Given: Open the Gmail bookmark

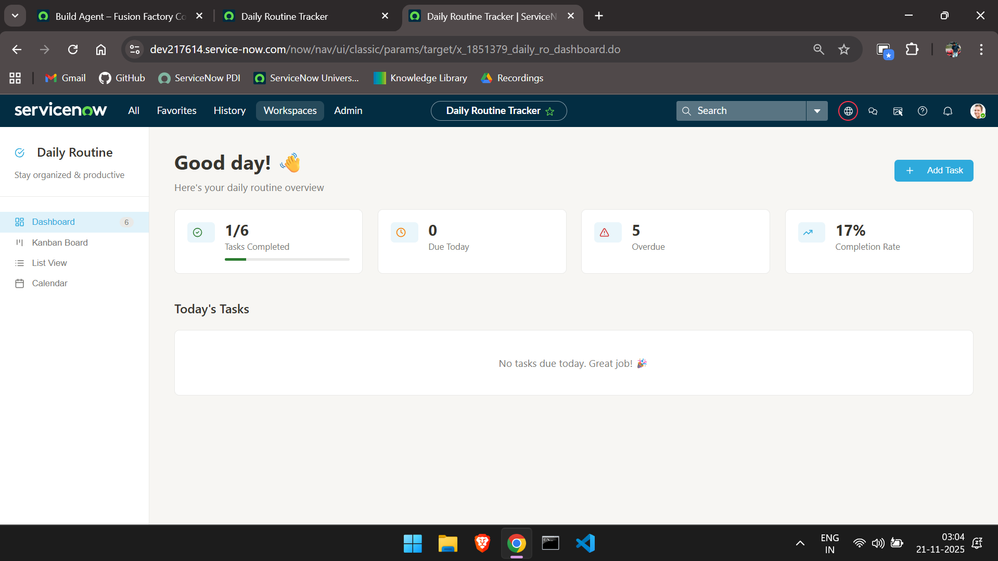Looking at the screenshot, I should (x=65, y=78).
